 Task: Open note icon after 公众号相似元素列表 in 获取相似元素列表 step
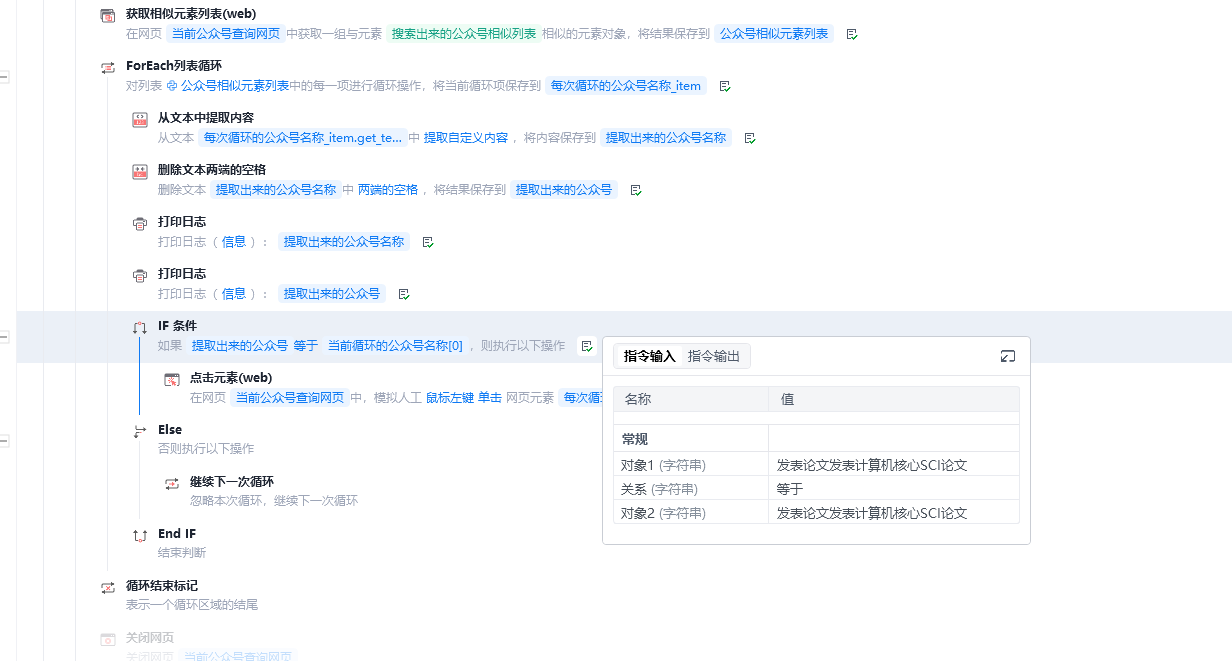(x=852, y=34)
